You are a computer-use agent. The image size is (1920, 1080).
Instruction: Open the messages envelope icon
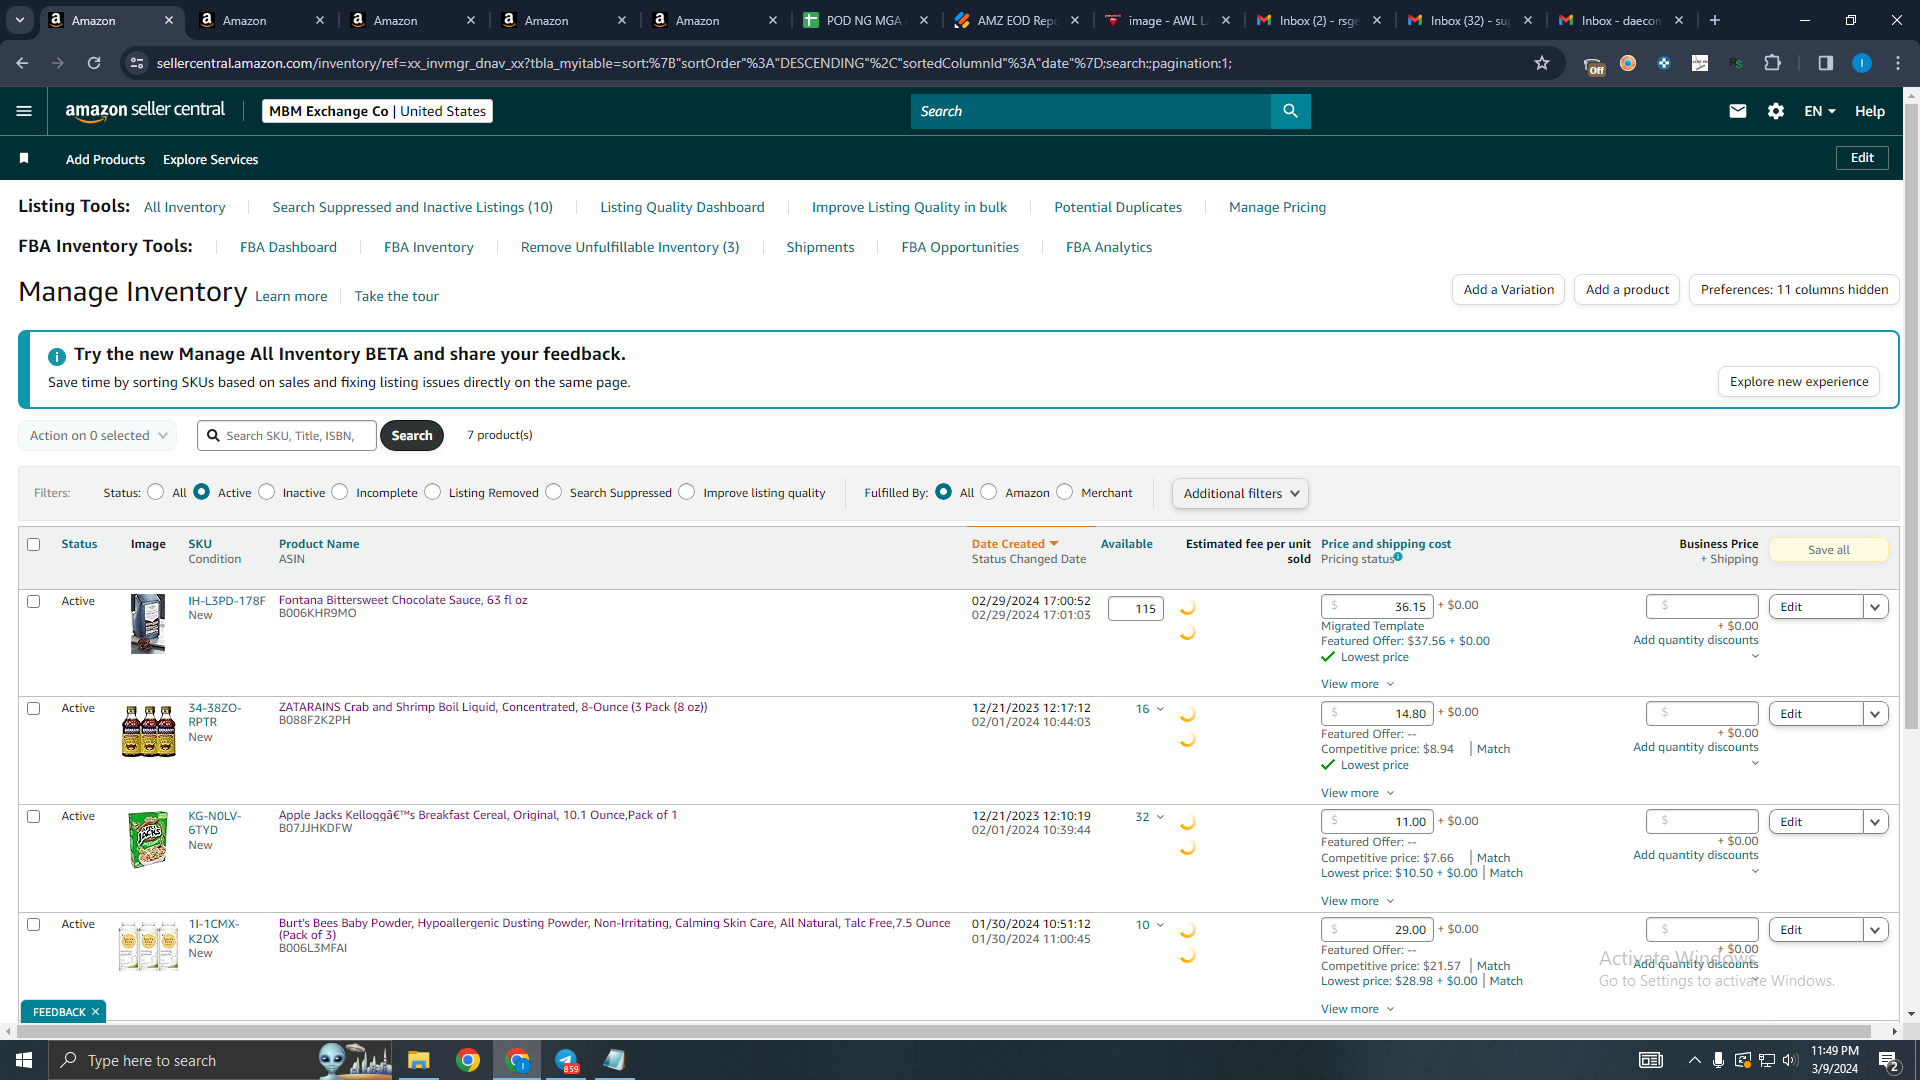pyautogui.click(x=1738, y=111)
